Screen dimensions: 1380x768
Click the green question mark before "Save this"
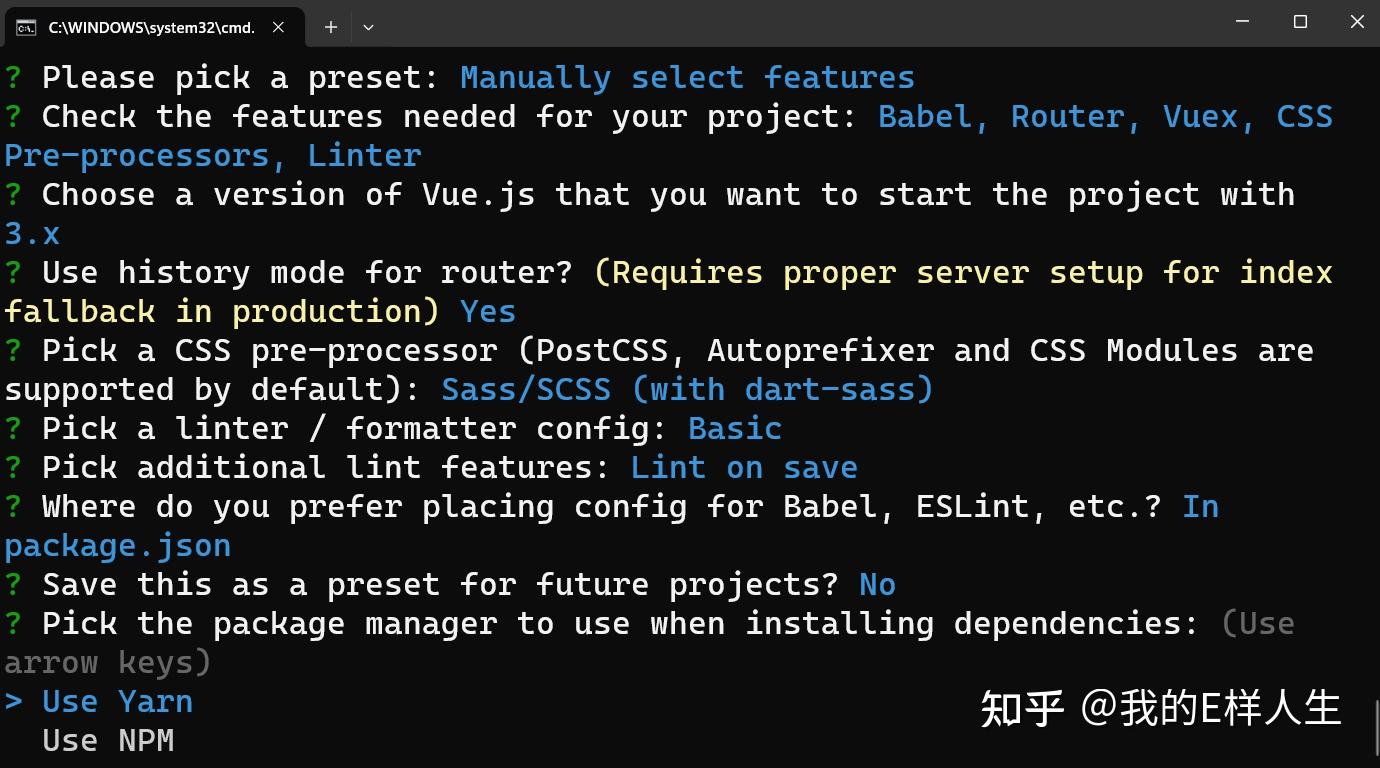pyautogui.click(x=13, y=584)
